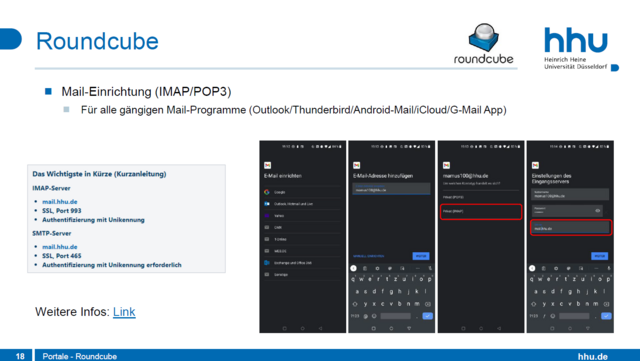
Task: Tap keyboard checkmark key on Eingangsserver screen
Action: click(606, 316)
